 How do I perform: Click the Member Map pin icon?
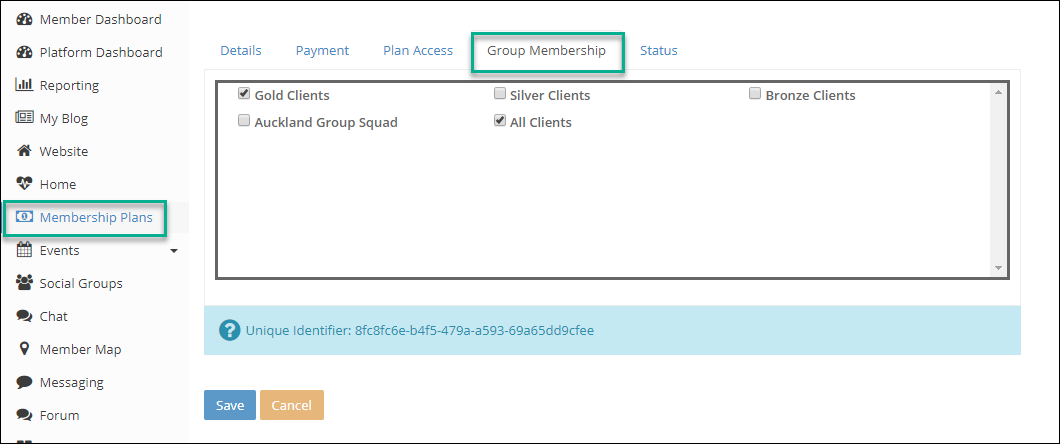pos(25,349)
